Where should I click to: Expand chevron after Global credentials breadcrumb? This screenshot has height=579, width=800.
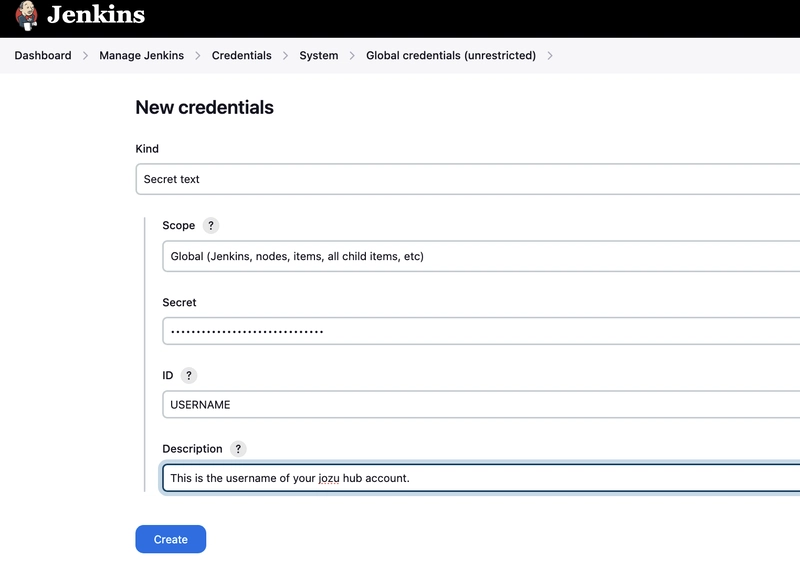pos(550,56)
